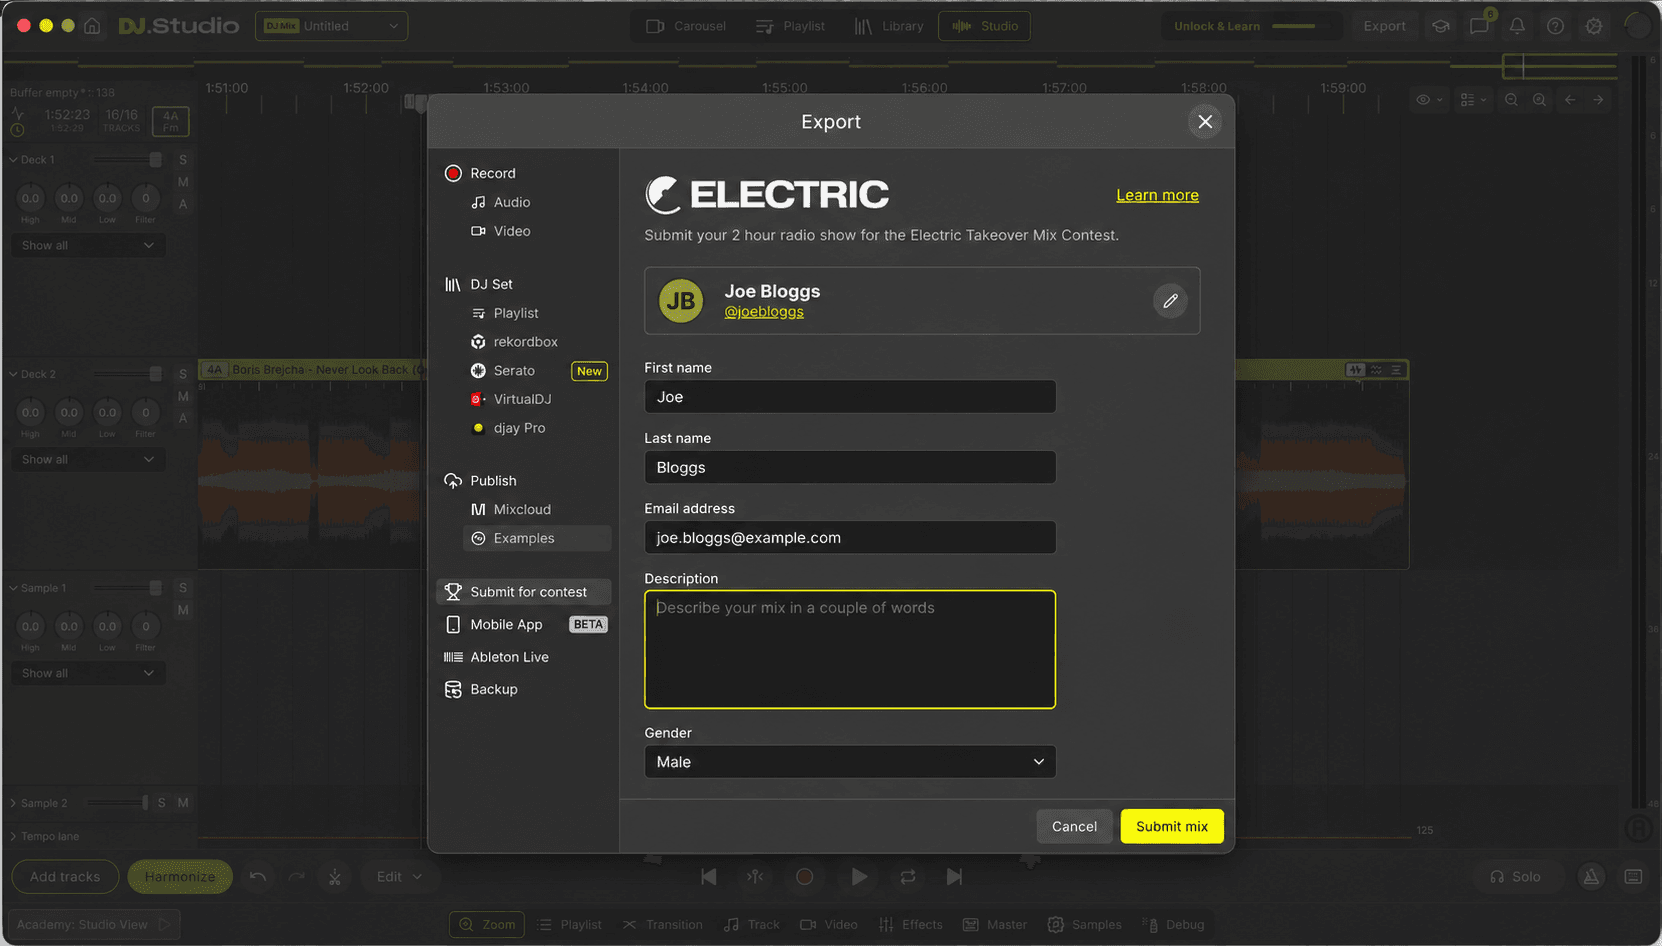Select VirtualDJ export option
This screenshot has width=1662, height=946.
511,399
